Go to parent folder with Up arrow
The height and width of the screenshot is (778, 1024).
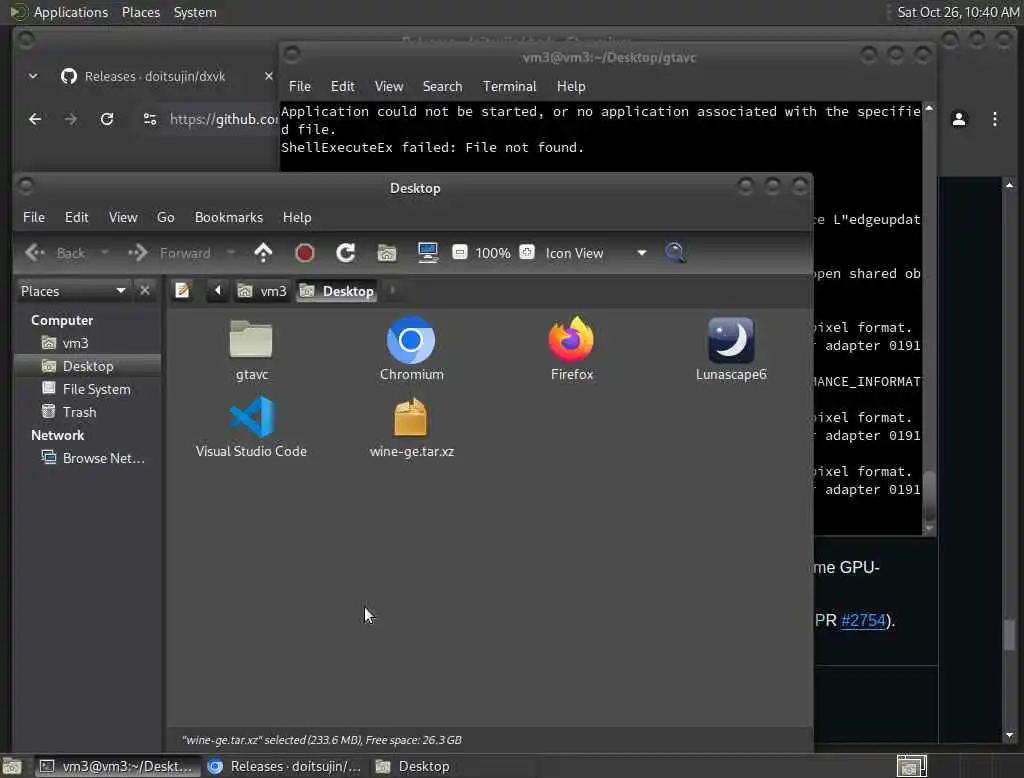[263, 253]
